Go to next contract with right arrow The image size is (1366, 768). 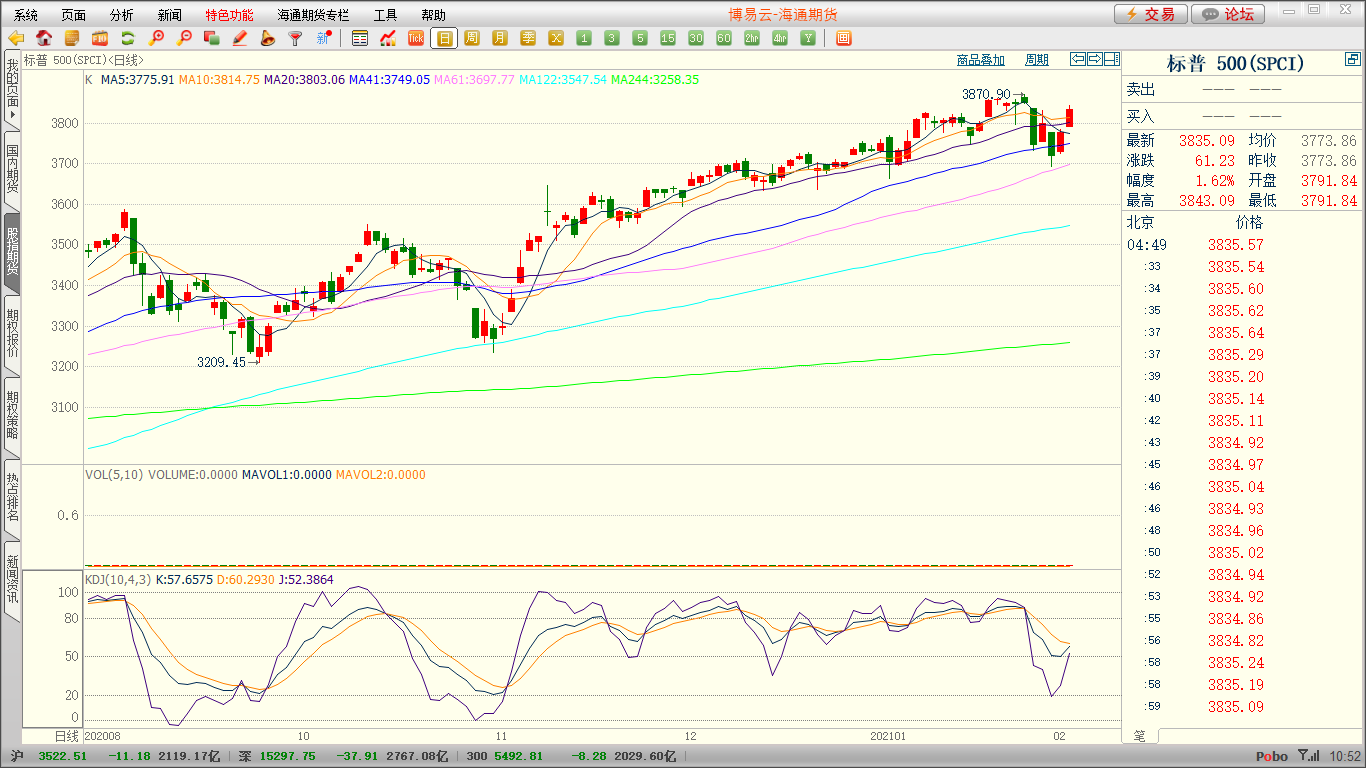coord(1094,59)
